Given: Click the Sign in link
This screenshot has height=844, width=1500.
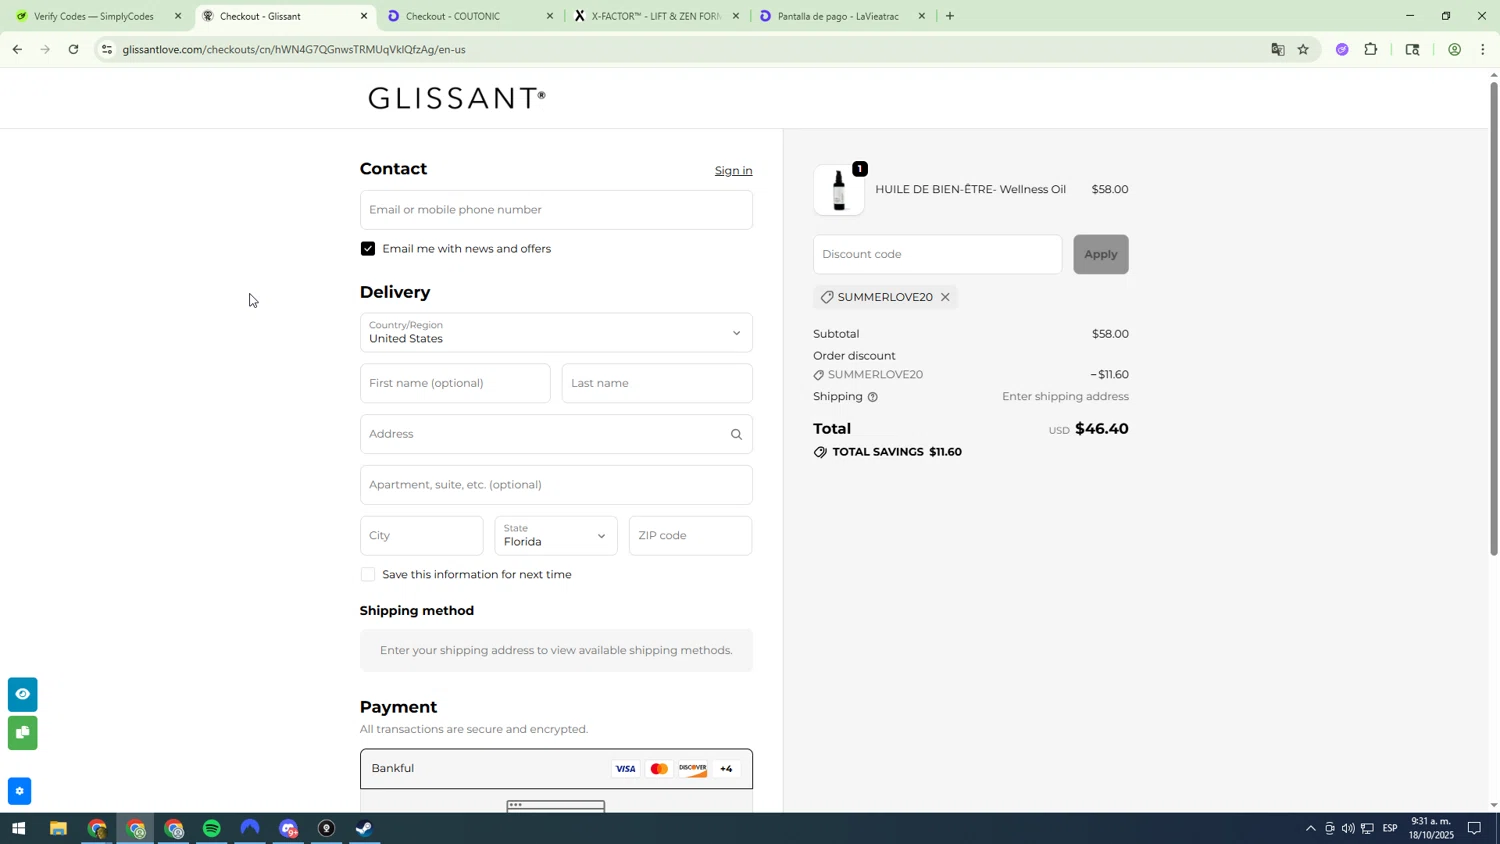Looking at the screenshot, I should click(733, 171).
